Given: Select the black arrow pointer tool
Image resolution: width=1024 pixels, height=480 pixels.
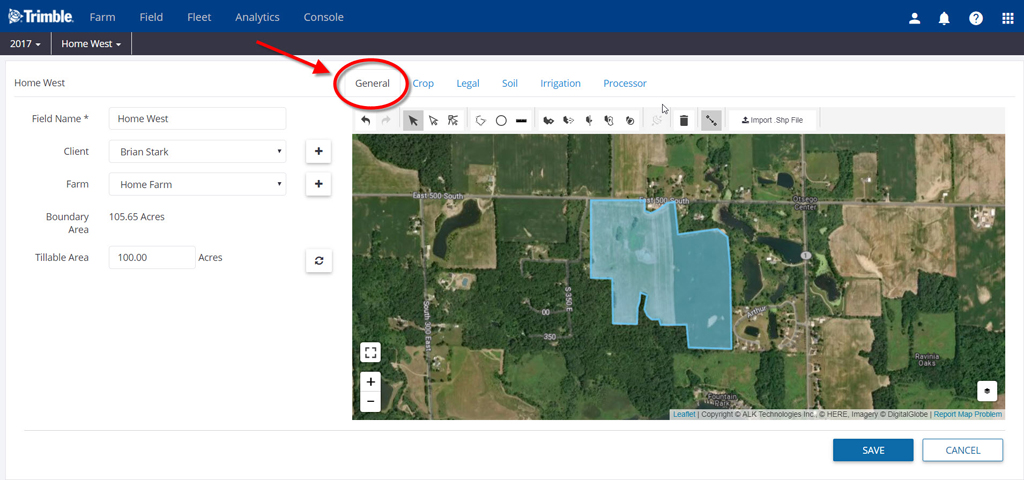Looking at the screenshot, I should pyautogui.click(x=413, y=120).
